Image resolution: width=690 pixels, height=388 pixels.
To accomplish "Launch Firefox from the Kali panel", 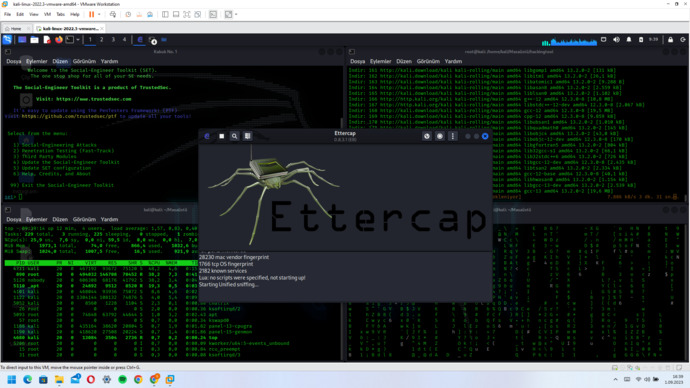I will pyautogui.click(x=59, y=40).
